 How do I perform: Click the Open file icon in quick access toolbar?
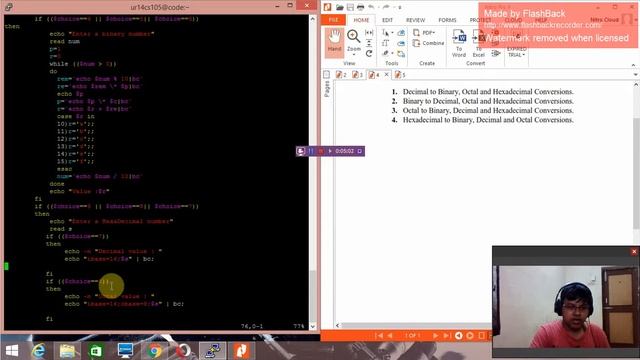coord(340,7)
